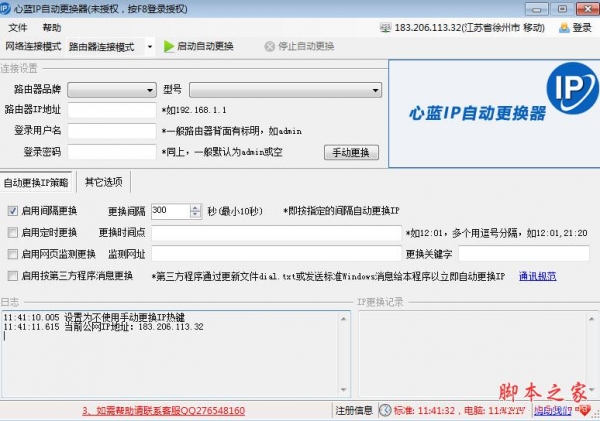The image size is (600, 421).
Task: Click log line 设置为不使用手动更换IP热键
Action: pyautogui.click(x=94, y=317)
